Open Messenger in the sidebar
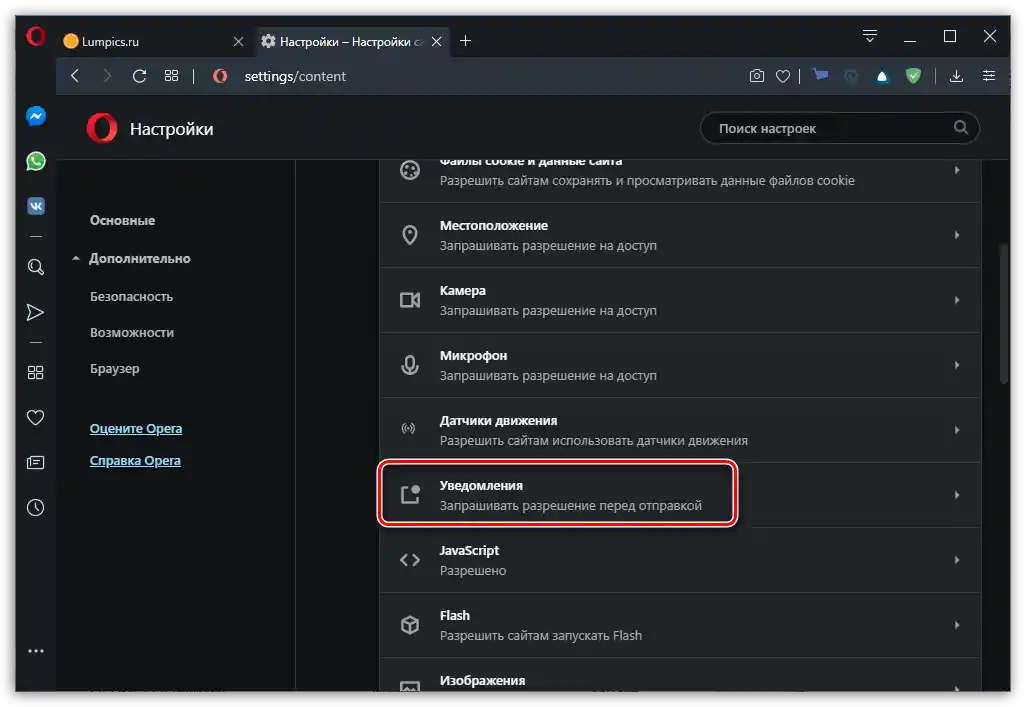 tap(36, 117)
